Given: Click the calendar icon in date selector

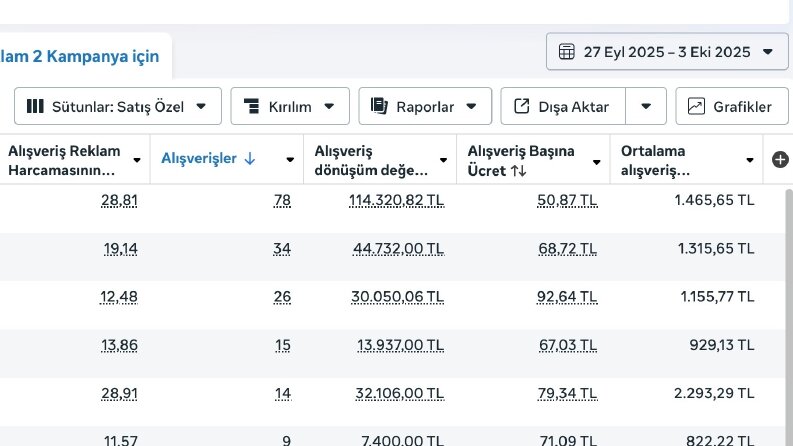Looking at the screenshot, I should click(566, 52).
